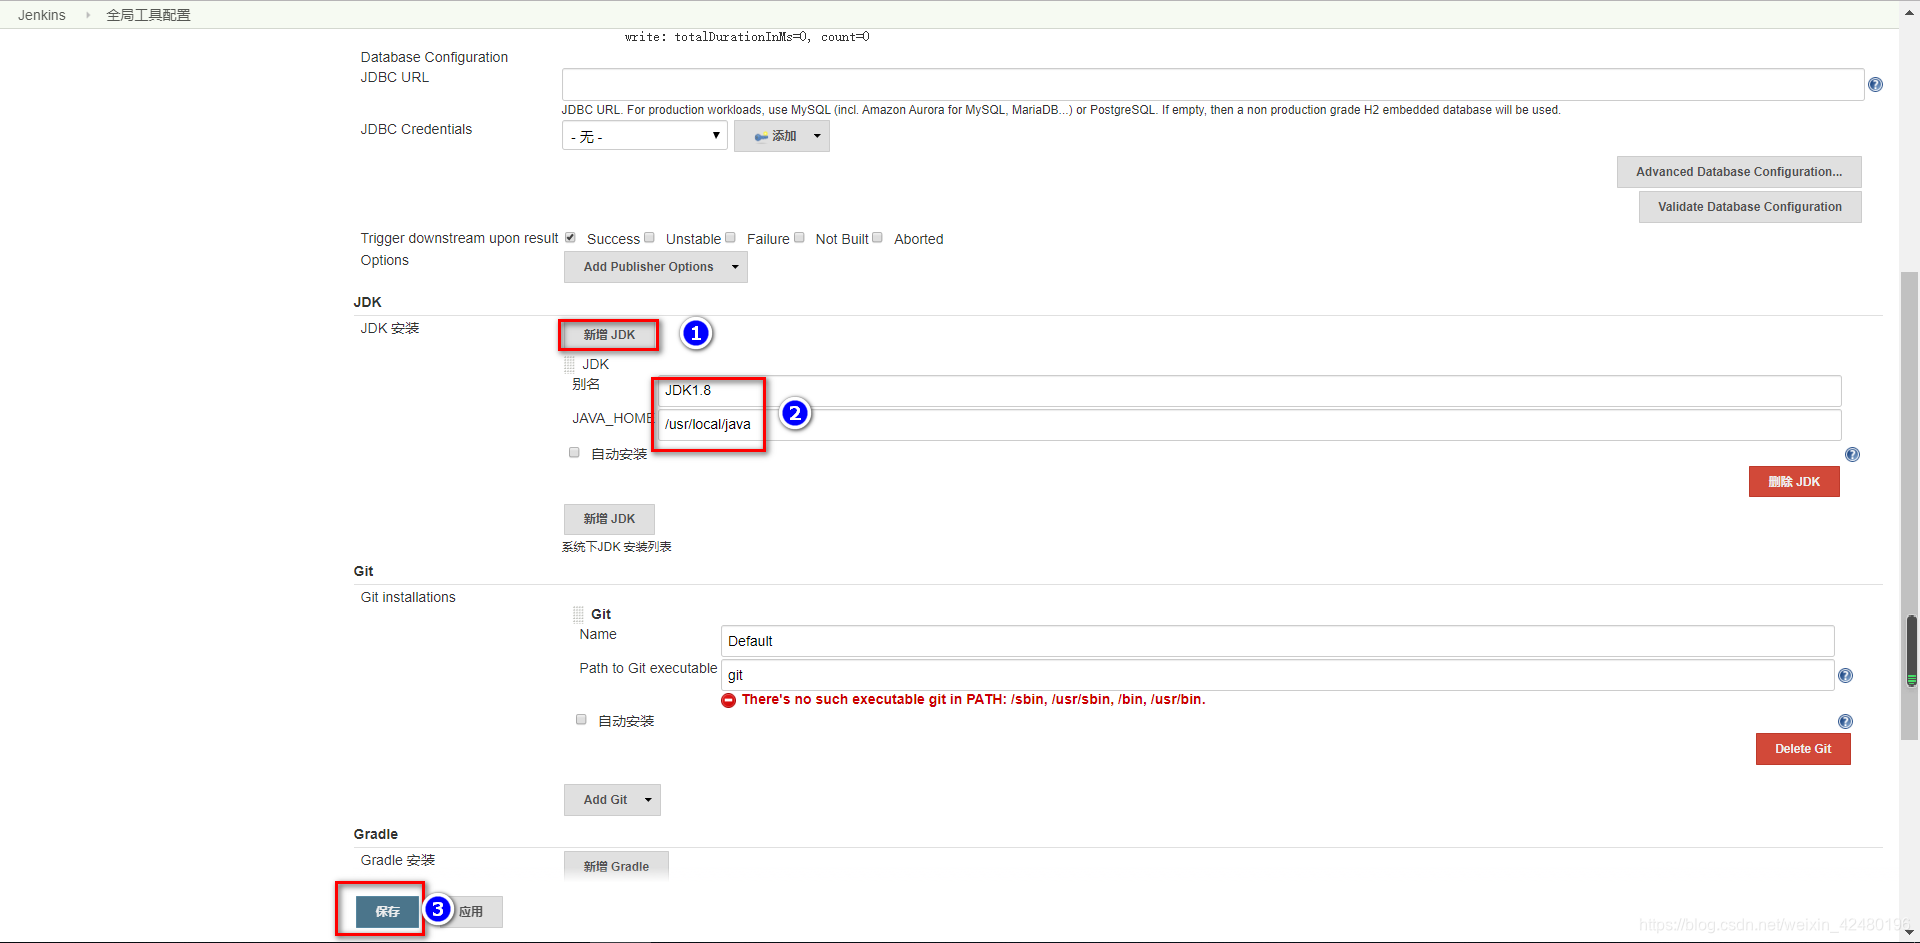Click breadcrumb arrow after Jenkins
The image size is (1920, 943).
pos(88,15)
